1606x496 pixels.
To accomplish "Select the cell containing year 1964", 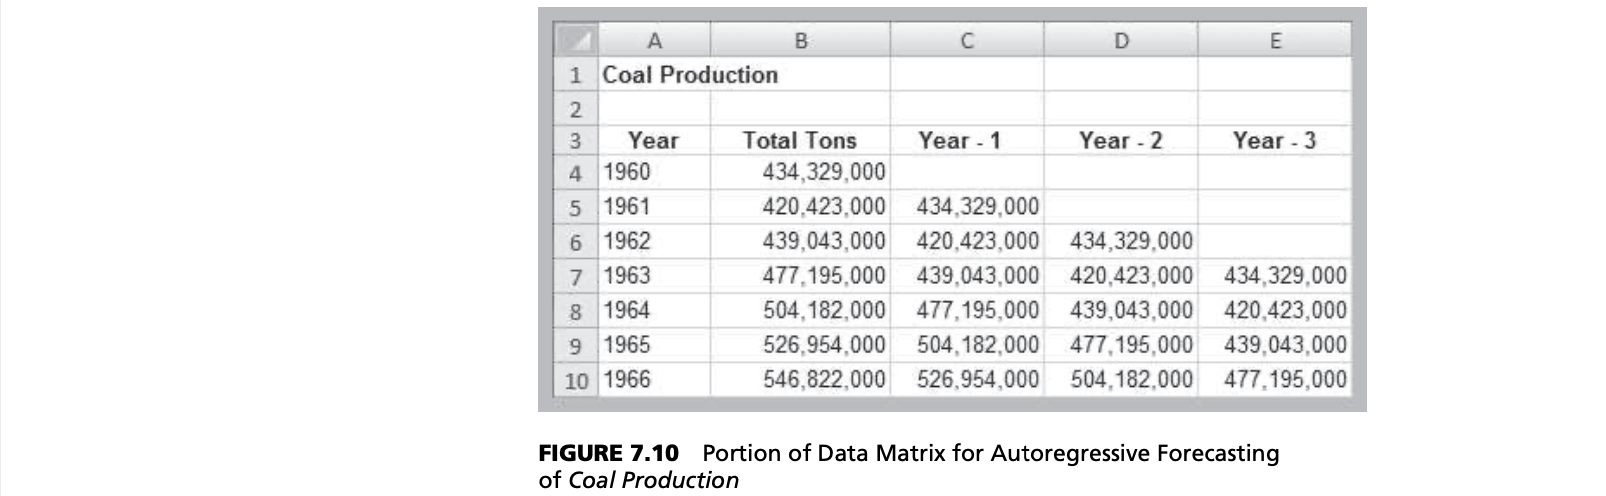I will 654,311.
